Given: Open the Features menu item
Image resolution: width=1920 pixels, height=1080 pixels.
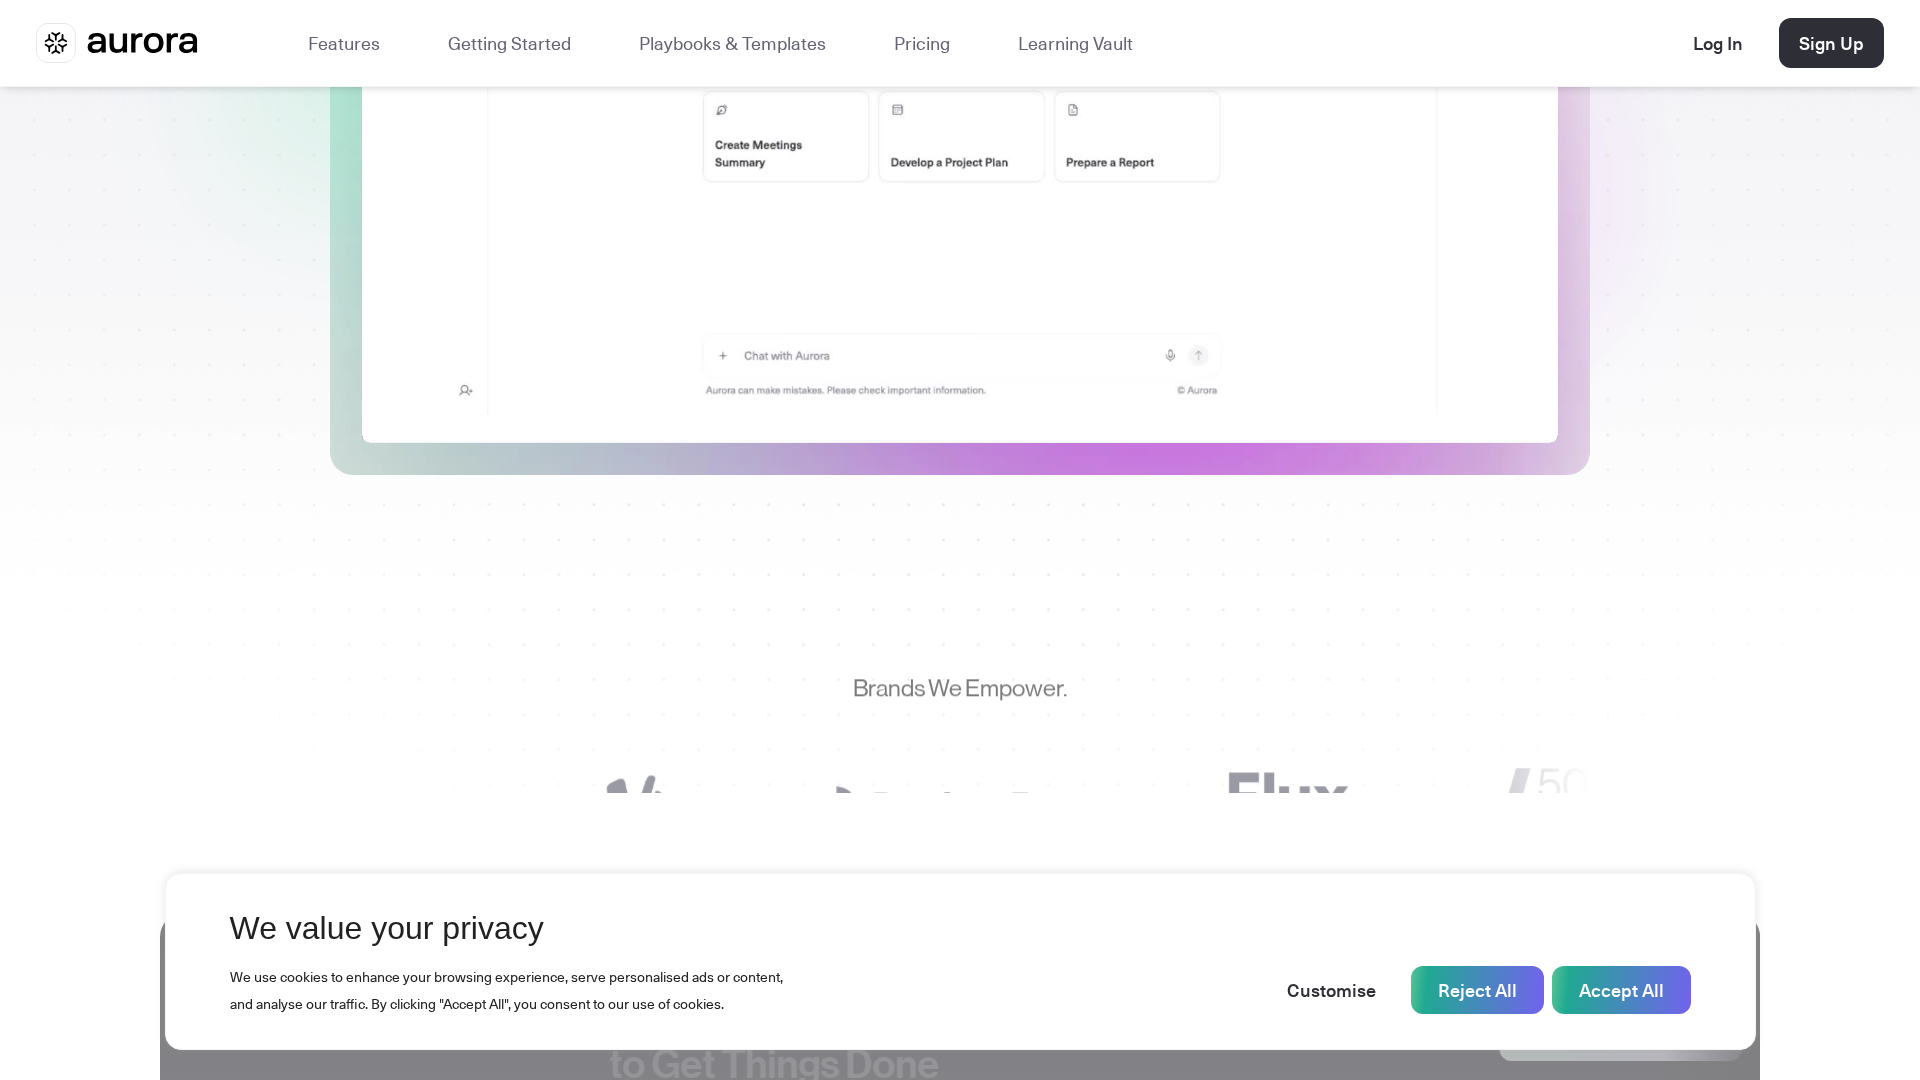Looking at the screenshot, I should 344,43.
